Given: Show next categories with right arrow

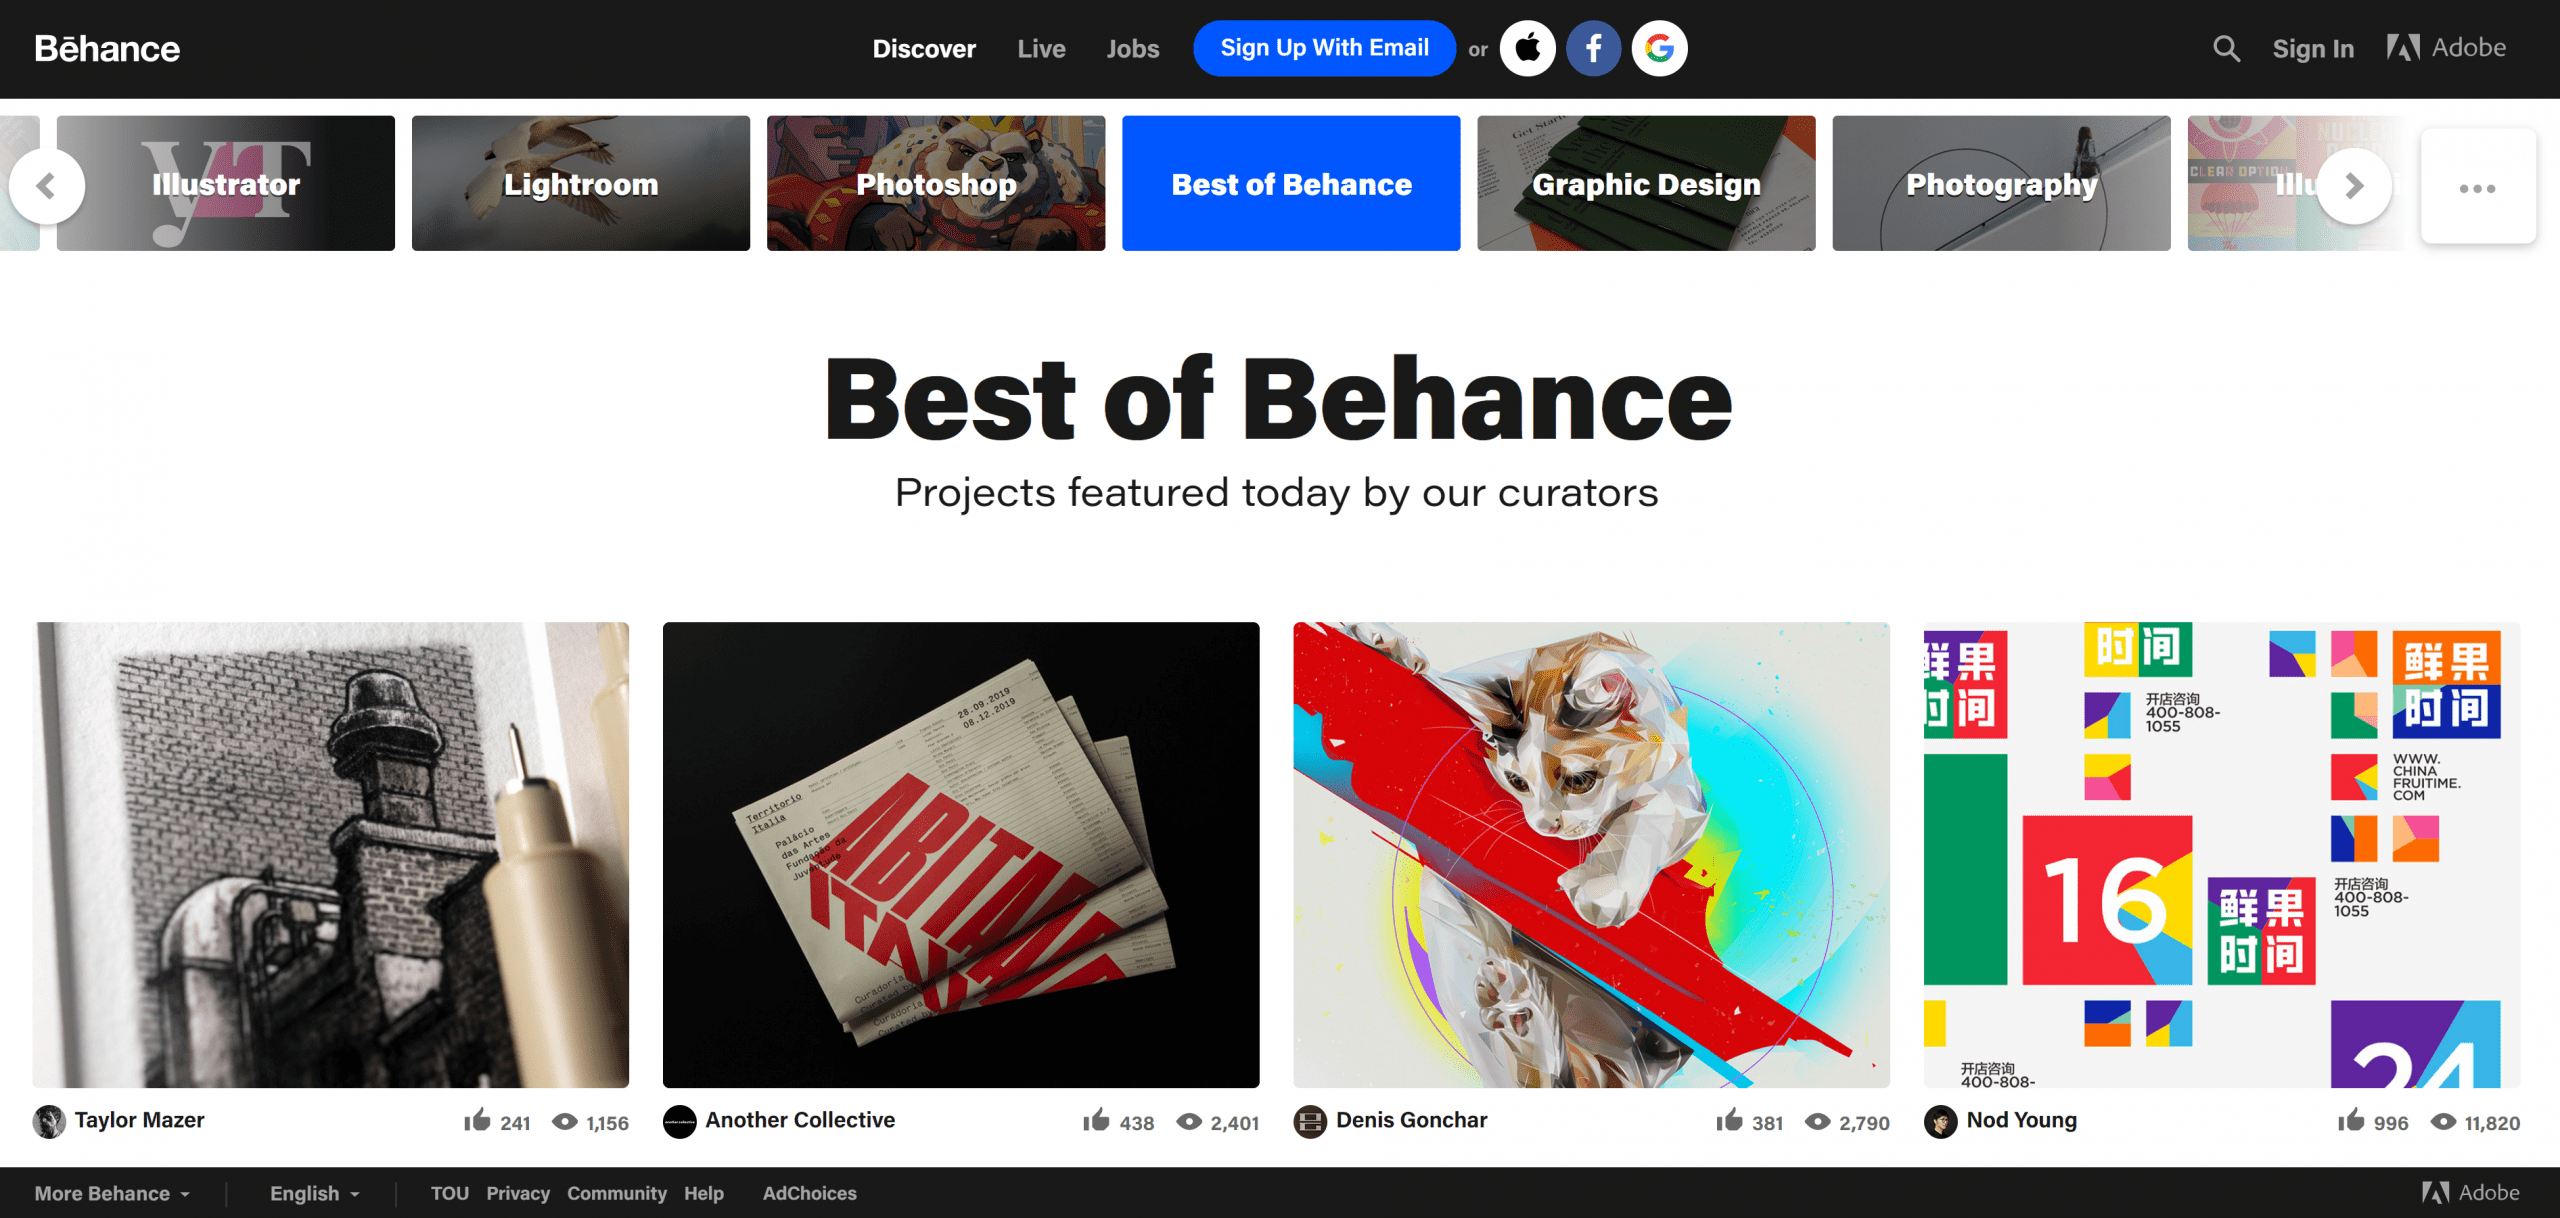Looking at the screenshot, I should tap(2355, 186).
